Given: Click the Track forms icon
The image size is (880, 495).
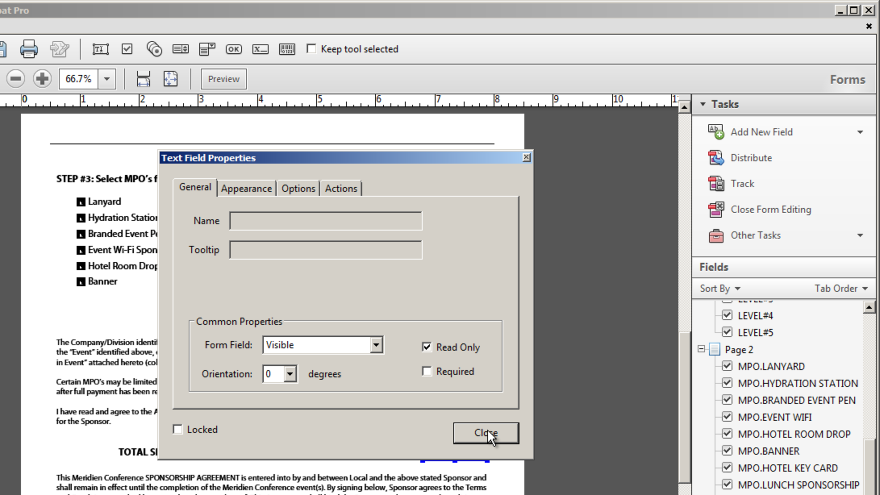Looking at the screenshot, I should (716, 184).
